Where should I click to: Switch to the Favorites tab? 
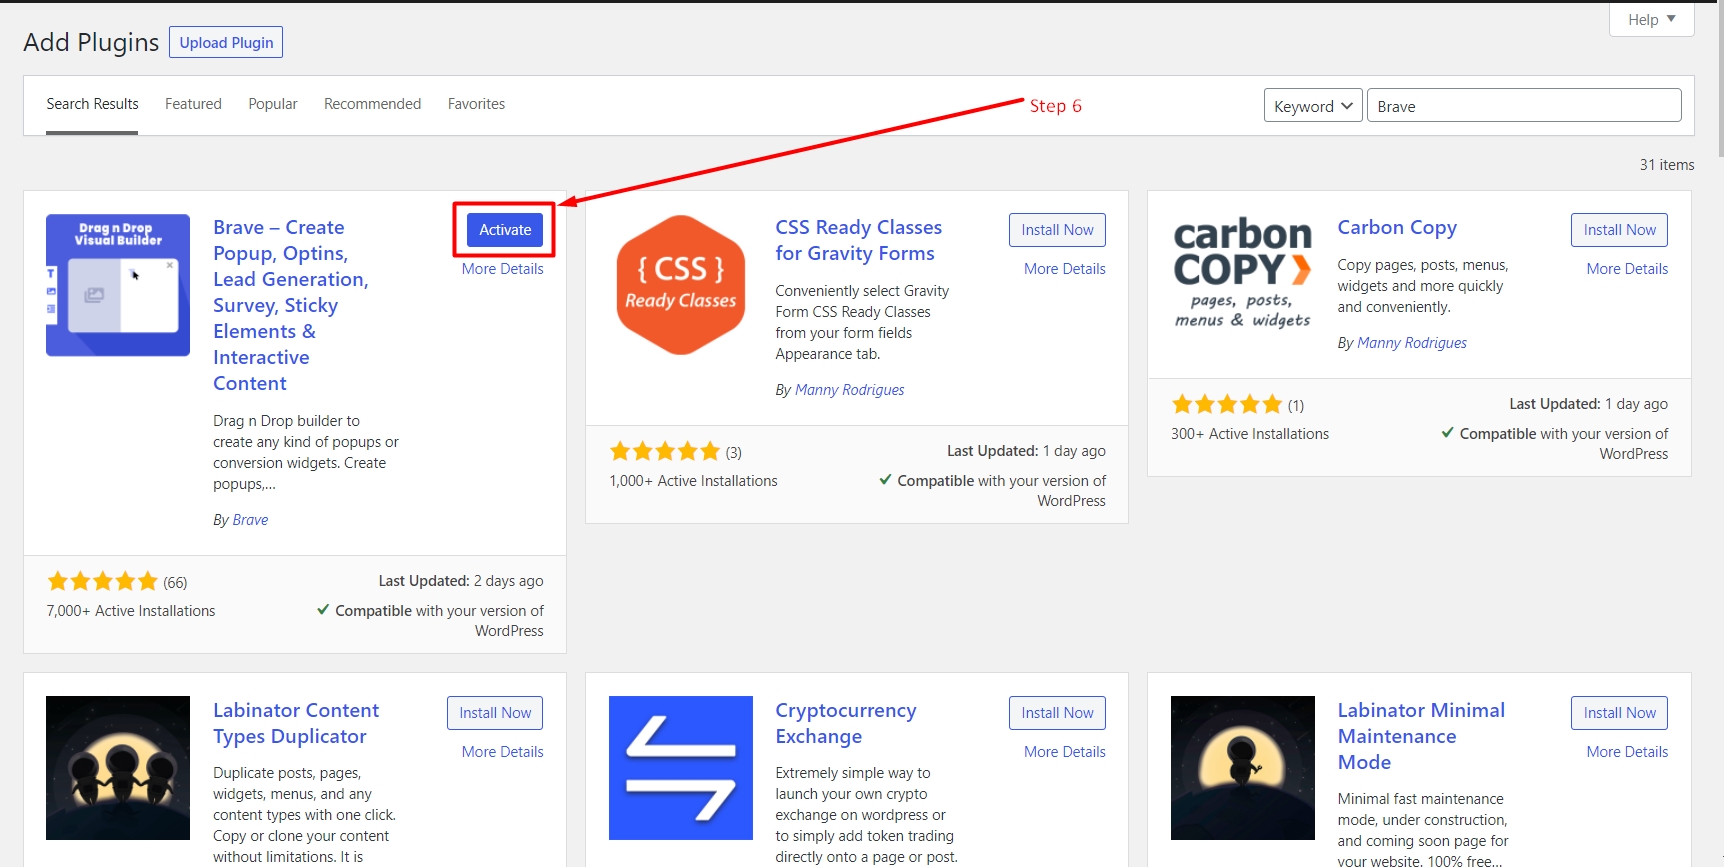(476, 104)
